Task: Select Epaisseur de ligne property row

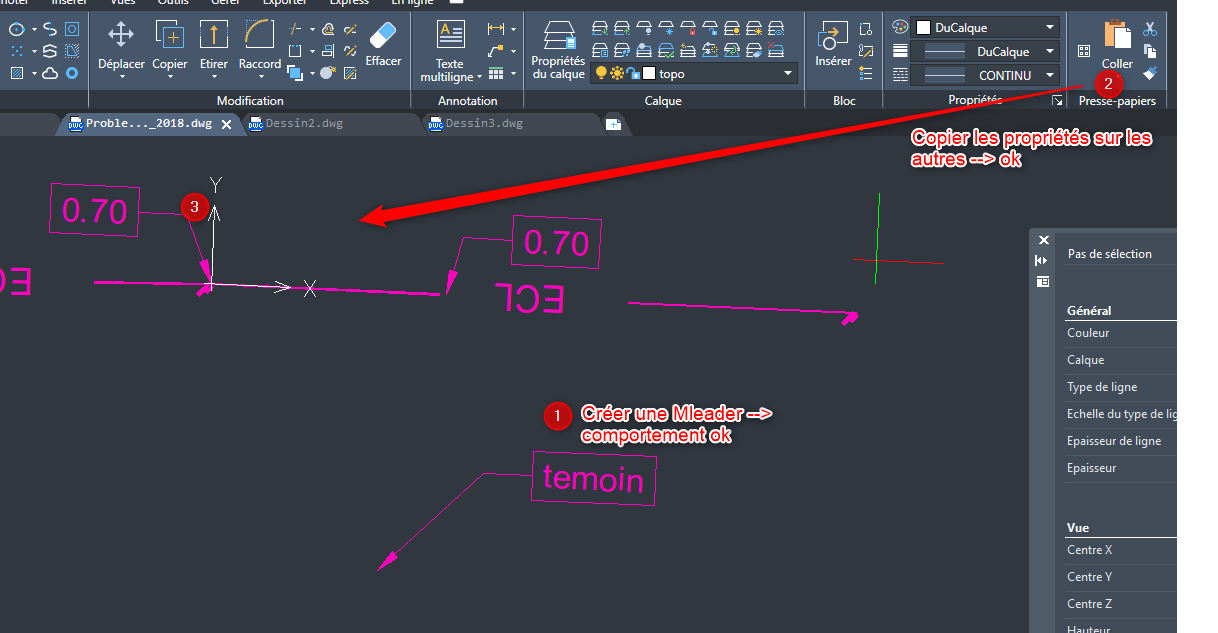Action: pos(1120,441)
